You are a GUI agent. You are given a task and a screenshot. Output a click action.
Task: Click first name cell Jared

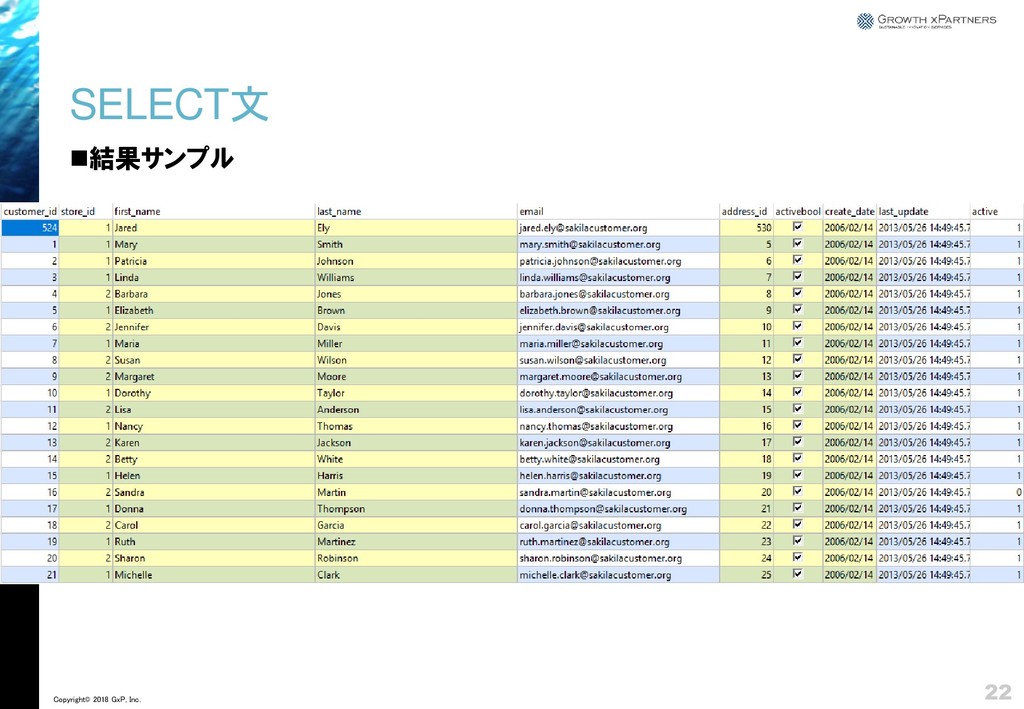(x=214, y=228)
